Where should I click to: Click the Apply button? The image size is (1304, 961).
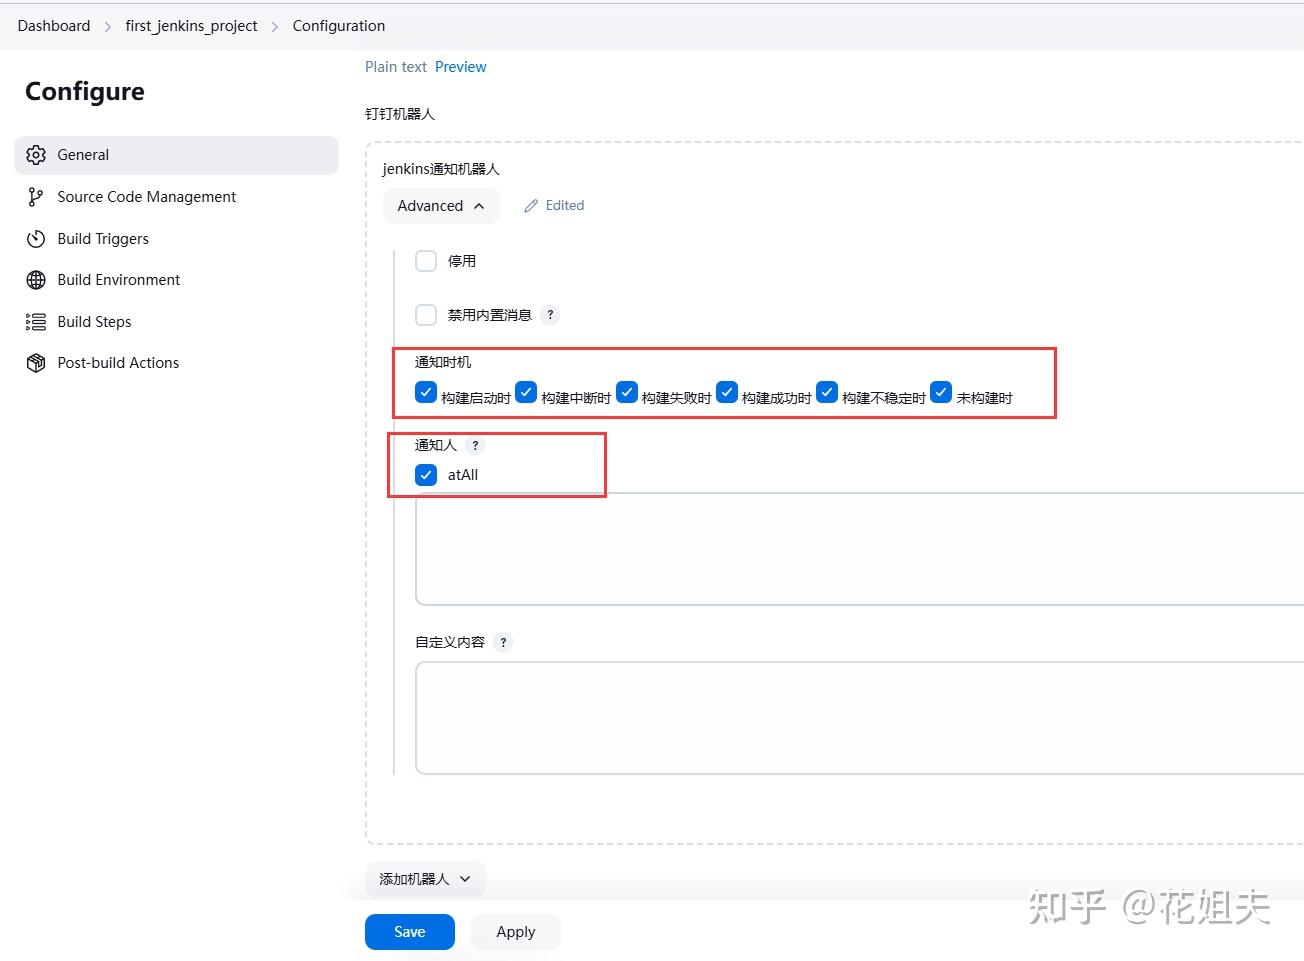tap(516, 932)
